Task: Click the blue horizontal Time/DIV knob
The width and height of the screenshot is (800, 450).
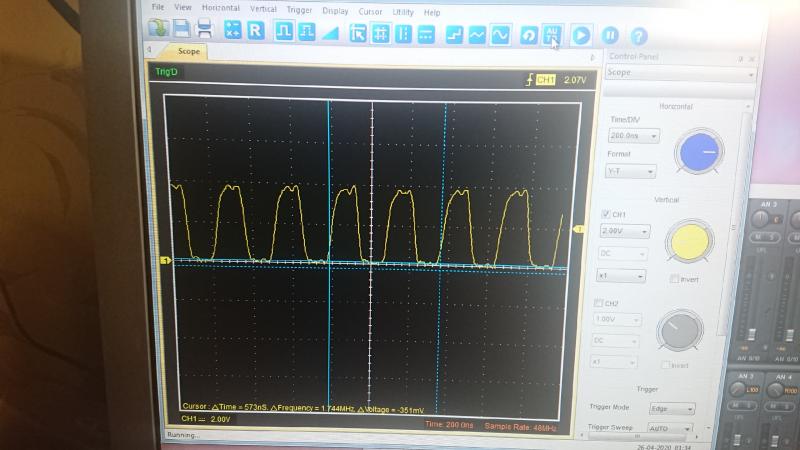Action: coord(700,153)
